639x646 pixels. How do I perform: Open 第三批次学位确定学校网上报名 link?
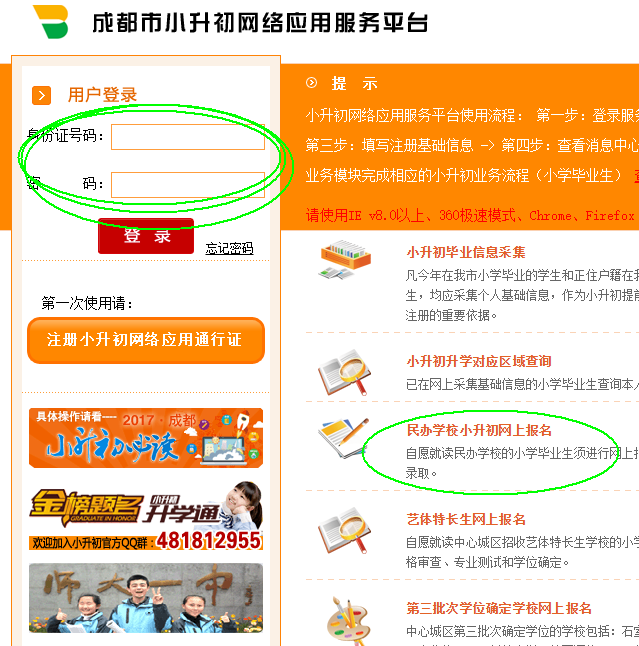[x=499, y=608]
